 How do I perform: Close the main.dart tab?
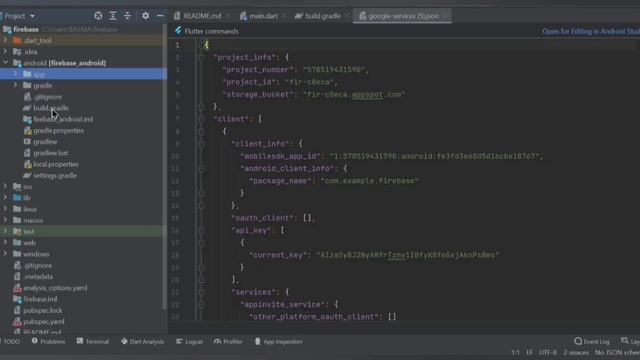[x=284, y=16]
